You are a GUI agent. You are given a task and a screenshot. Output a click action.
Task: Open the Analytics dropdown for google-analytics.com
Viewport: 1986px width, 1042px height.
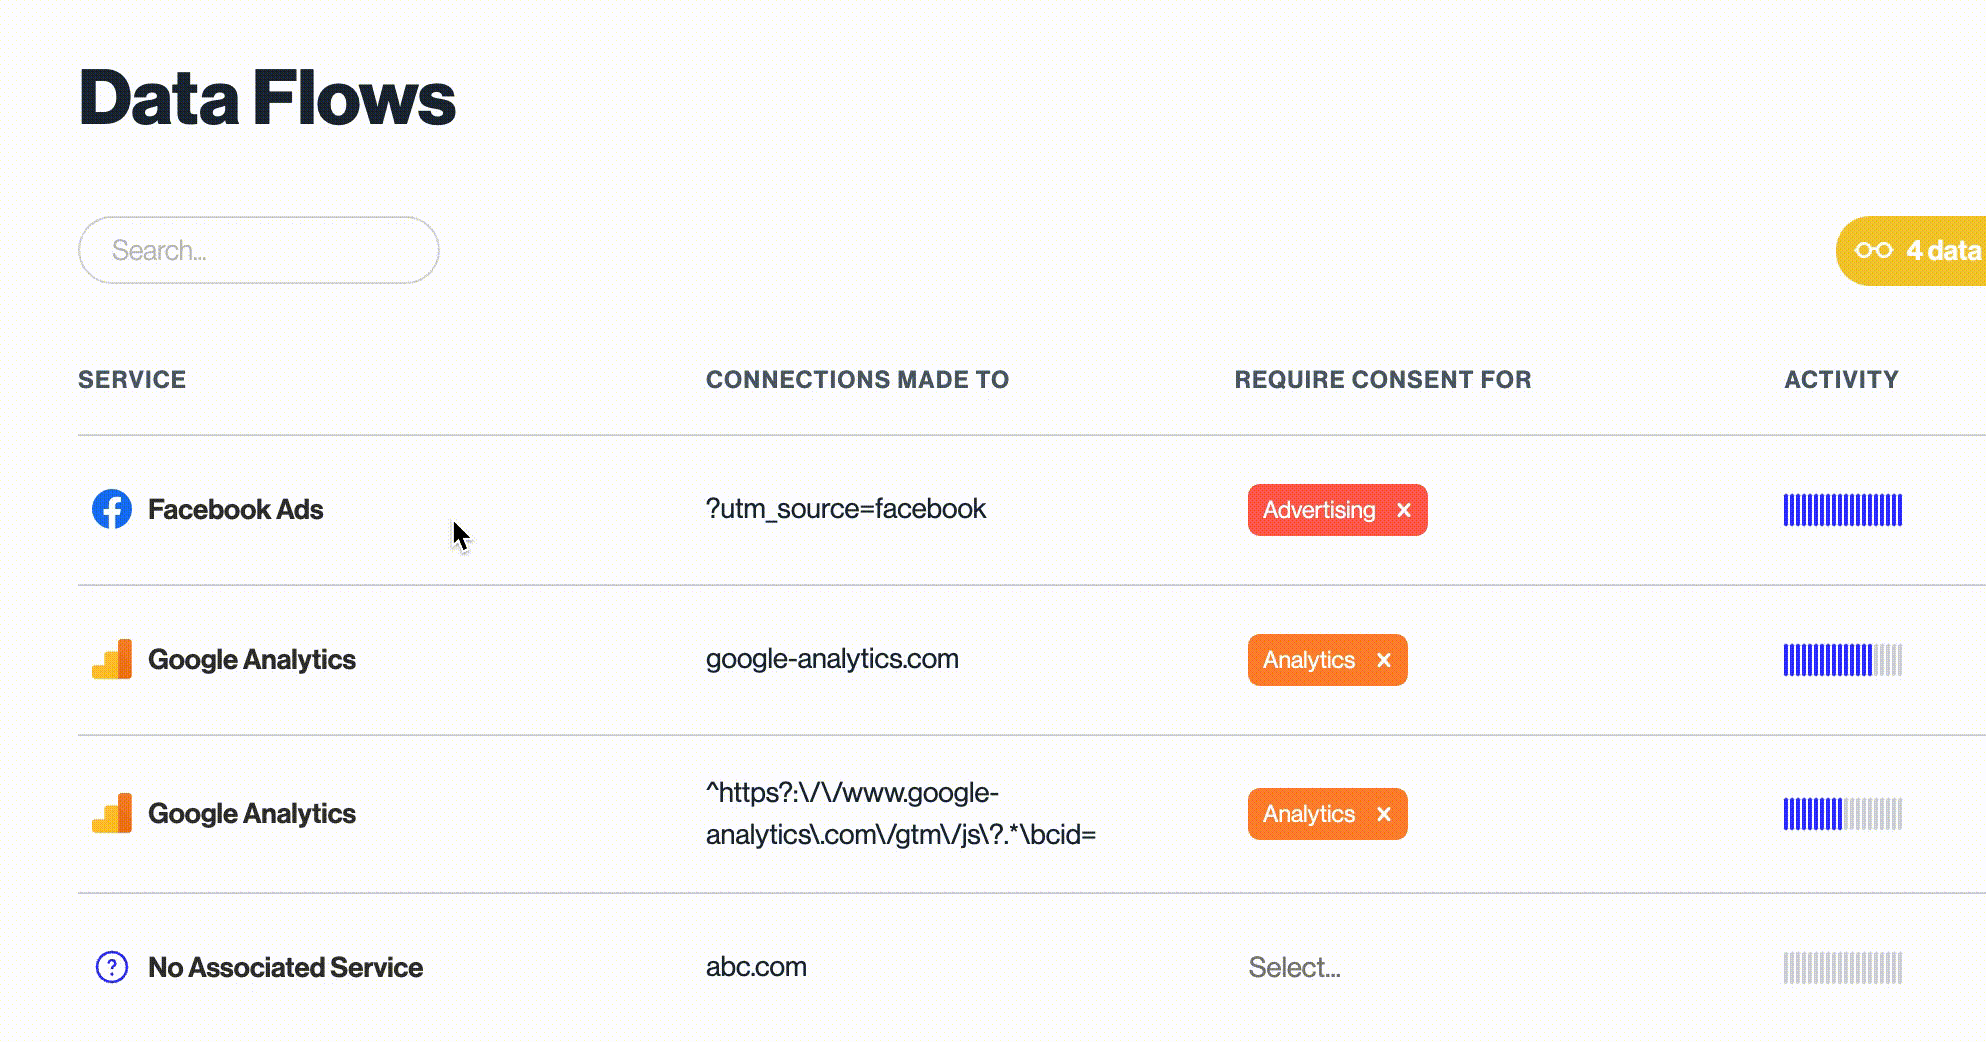point(1308,660)
